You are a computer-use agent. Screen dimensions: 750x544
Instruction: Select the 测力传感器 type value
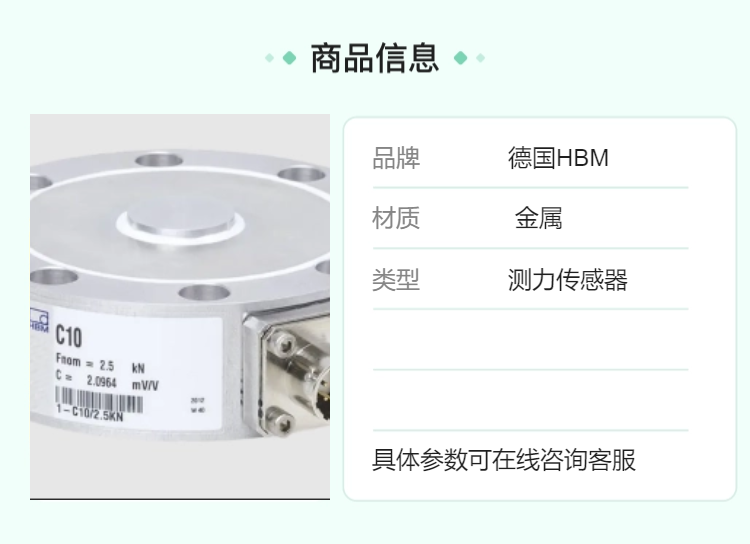(568, 279)
